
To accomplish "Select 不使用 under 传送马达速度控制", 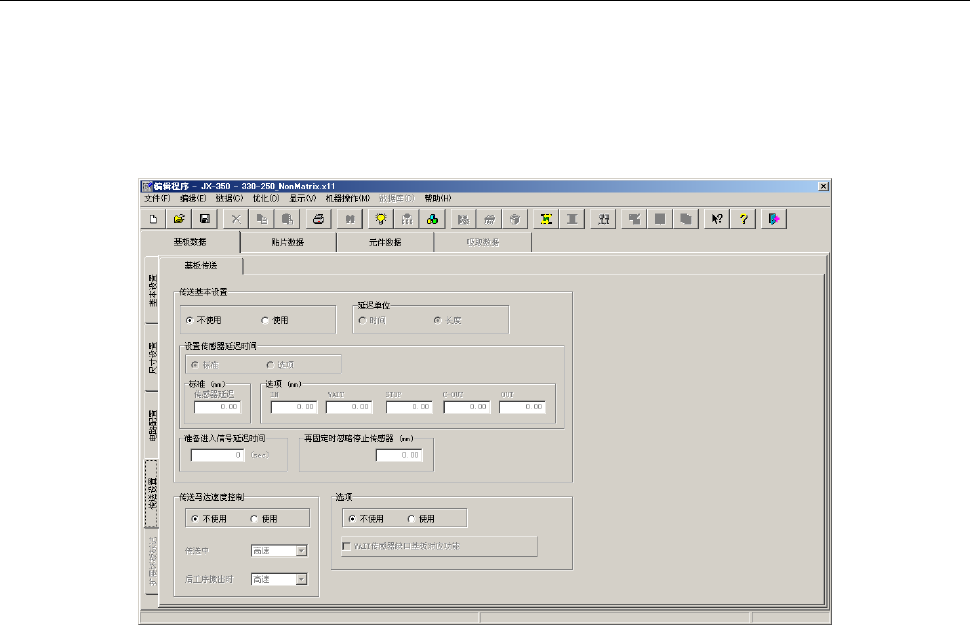I will click(x=209, y=519).
